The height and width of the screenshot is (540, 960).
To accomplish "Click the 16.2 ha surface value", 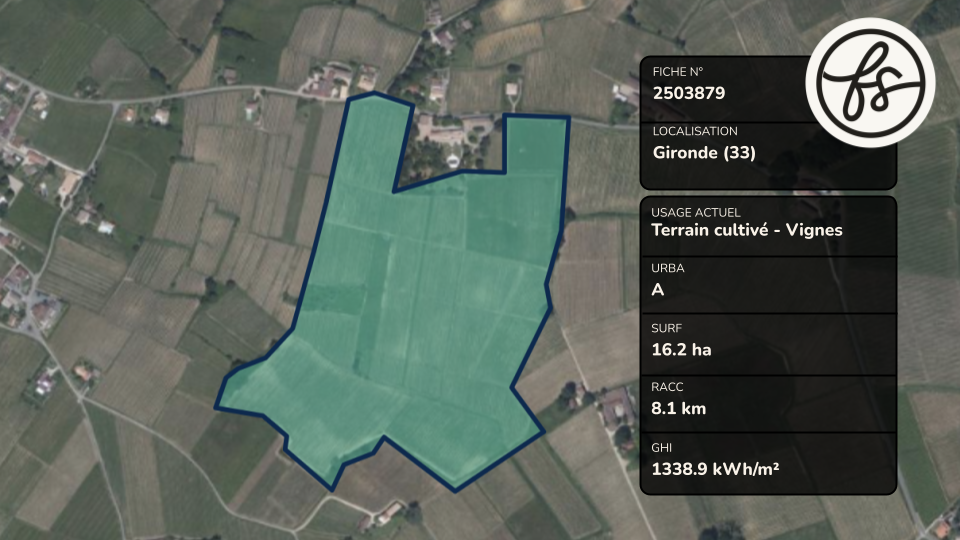I will [x=681, y=350].
